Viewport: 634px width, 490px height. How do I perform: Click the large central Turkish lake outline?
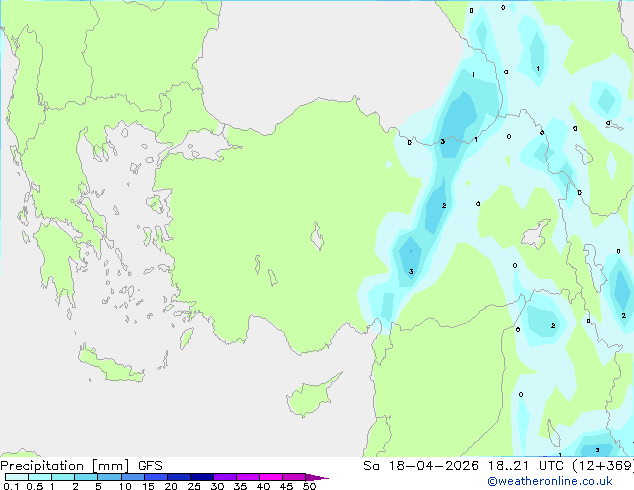click(x=317, y=236)
